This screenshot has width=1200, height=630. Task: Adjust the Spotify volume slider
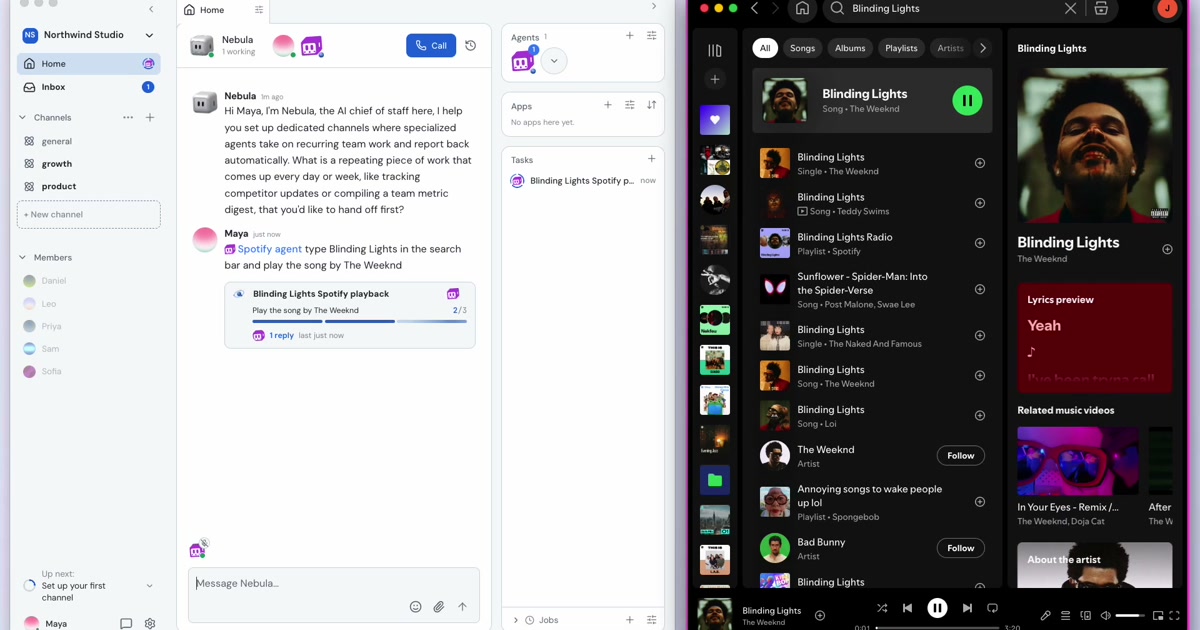pos(1130,616)
